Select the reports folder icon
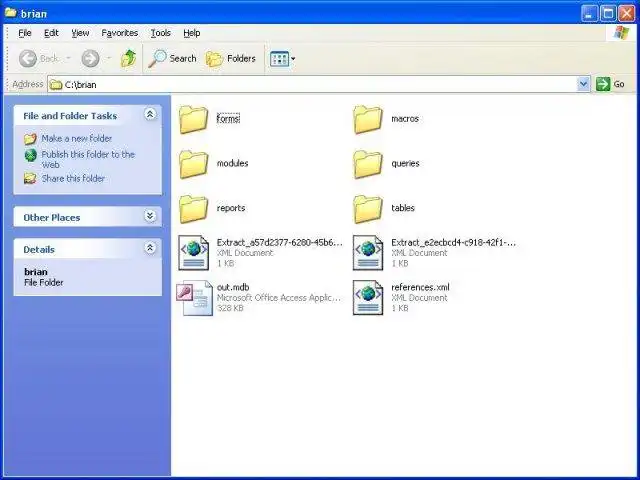 [193, 209]
